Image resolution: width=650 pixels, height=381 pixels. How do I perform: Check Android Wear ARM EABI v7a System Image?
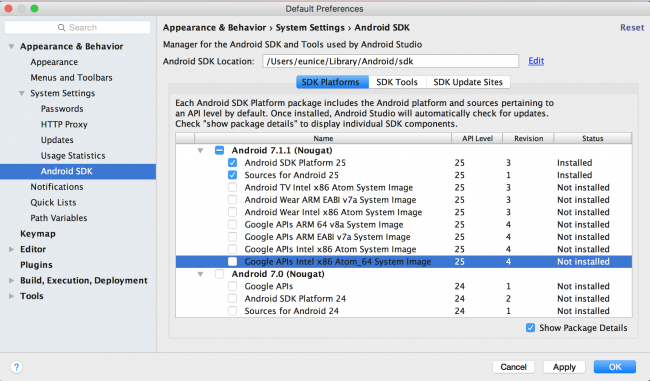233,200
